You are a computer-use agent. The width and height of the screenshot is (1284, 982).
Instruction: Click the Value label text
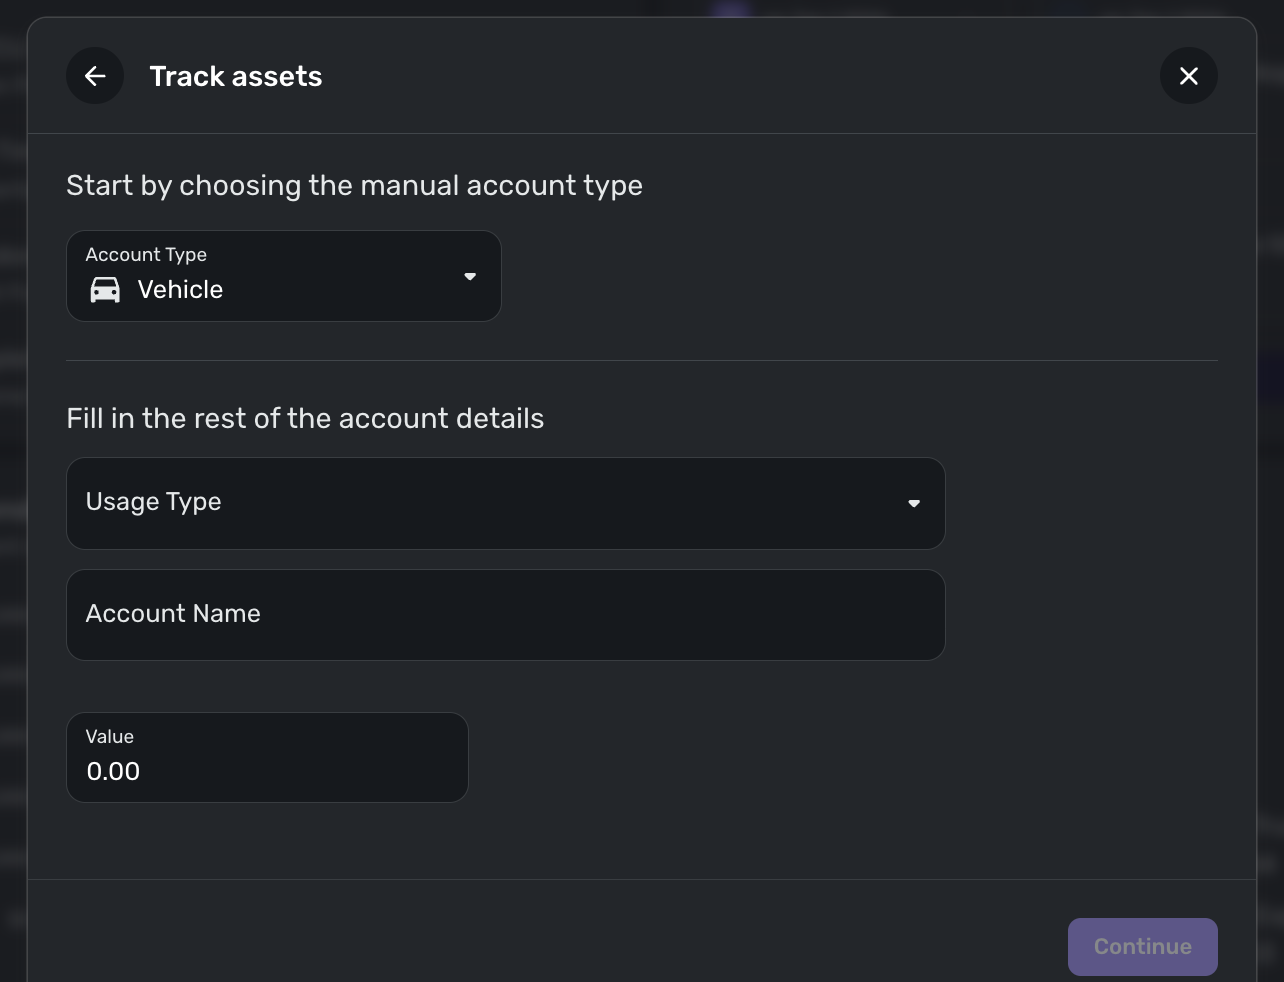pyautogui.click(x=110, y=737)
